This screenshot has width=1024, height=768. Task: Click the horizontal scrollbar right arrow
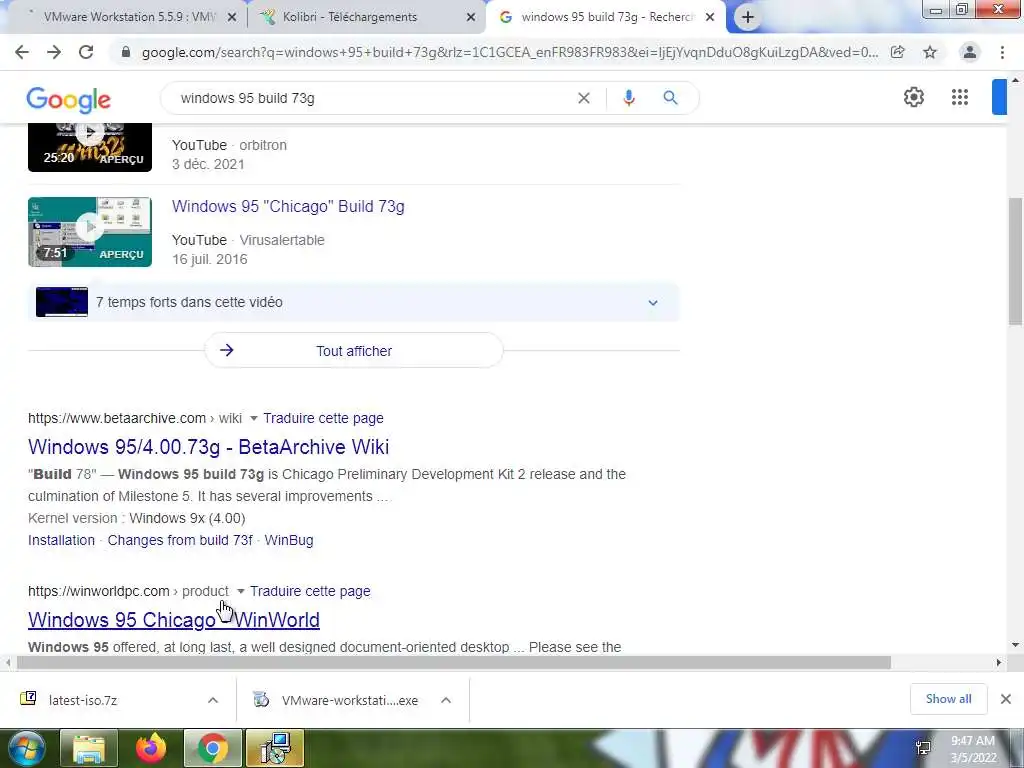coord(999,662)
